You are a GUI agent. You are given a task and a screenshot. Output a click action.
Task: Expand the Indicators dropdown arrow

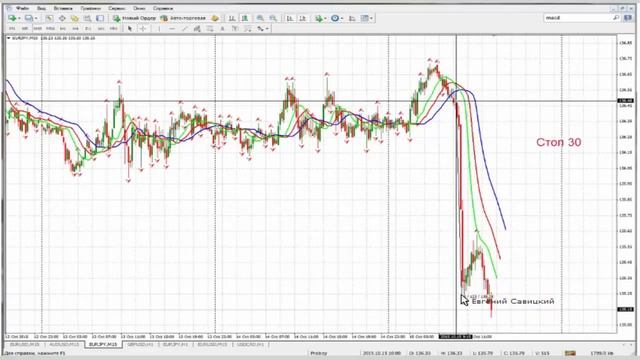325,18
